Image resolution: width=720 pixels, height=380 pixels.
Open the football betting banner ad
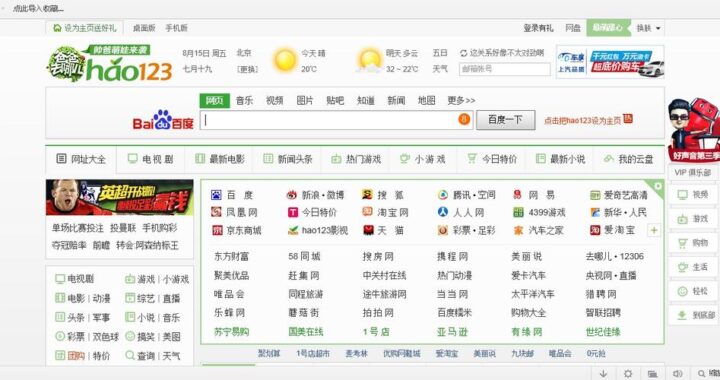tap(119, 197)
